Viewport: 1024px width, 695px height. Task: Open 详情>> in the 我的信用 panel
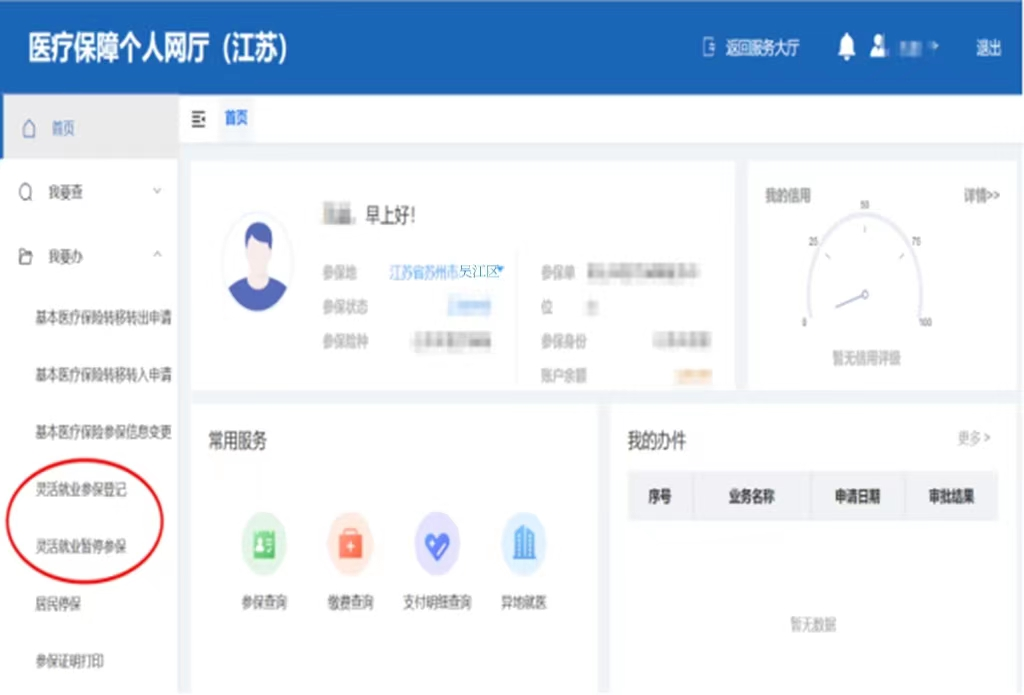(981, 196)
